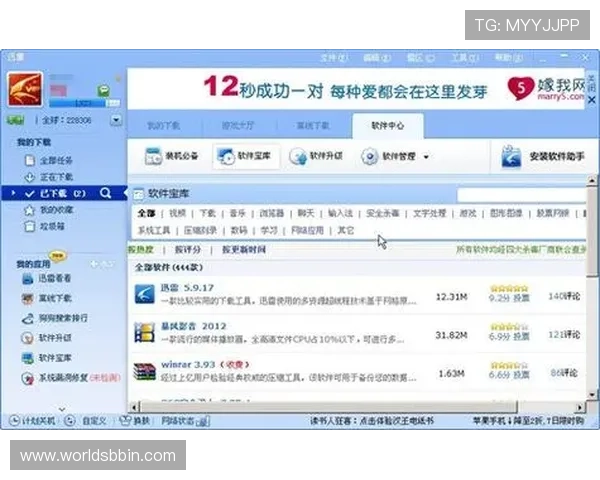
Task: Click the 软件宝库 search field
Action: coord(522,195)
